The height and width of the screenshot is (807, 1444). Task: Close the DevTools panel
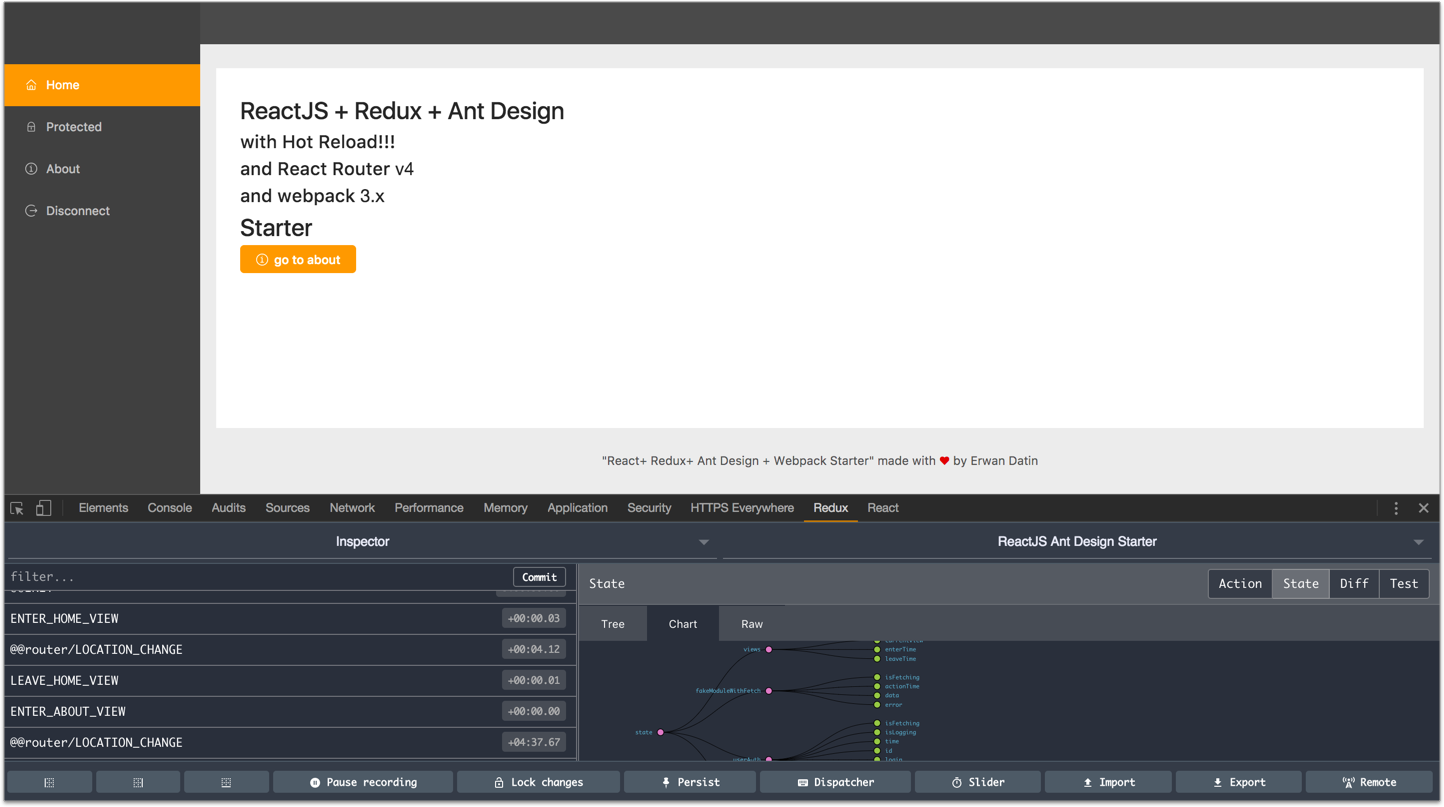point(1424,509)
